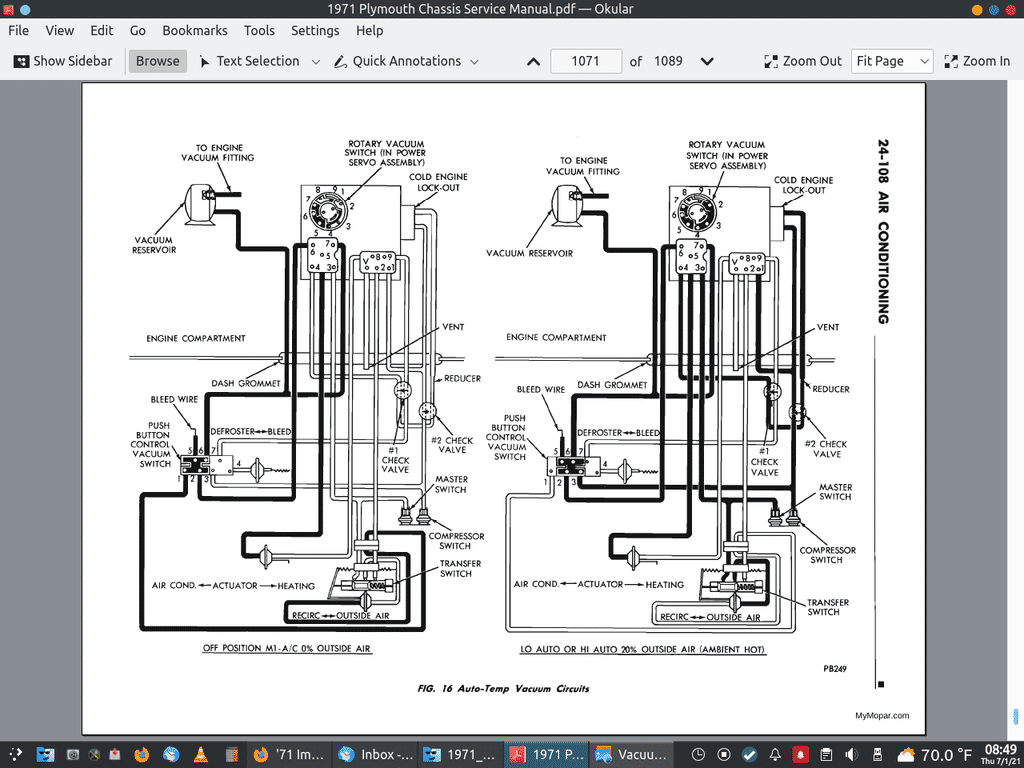
Task: Expand the Quick Annotations dropdown arrow
Action: [474, 62]
